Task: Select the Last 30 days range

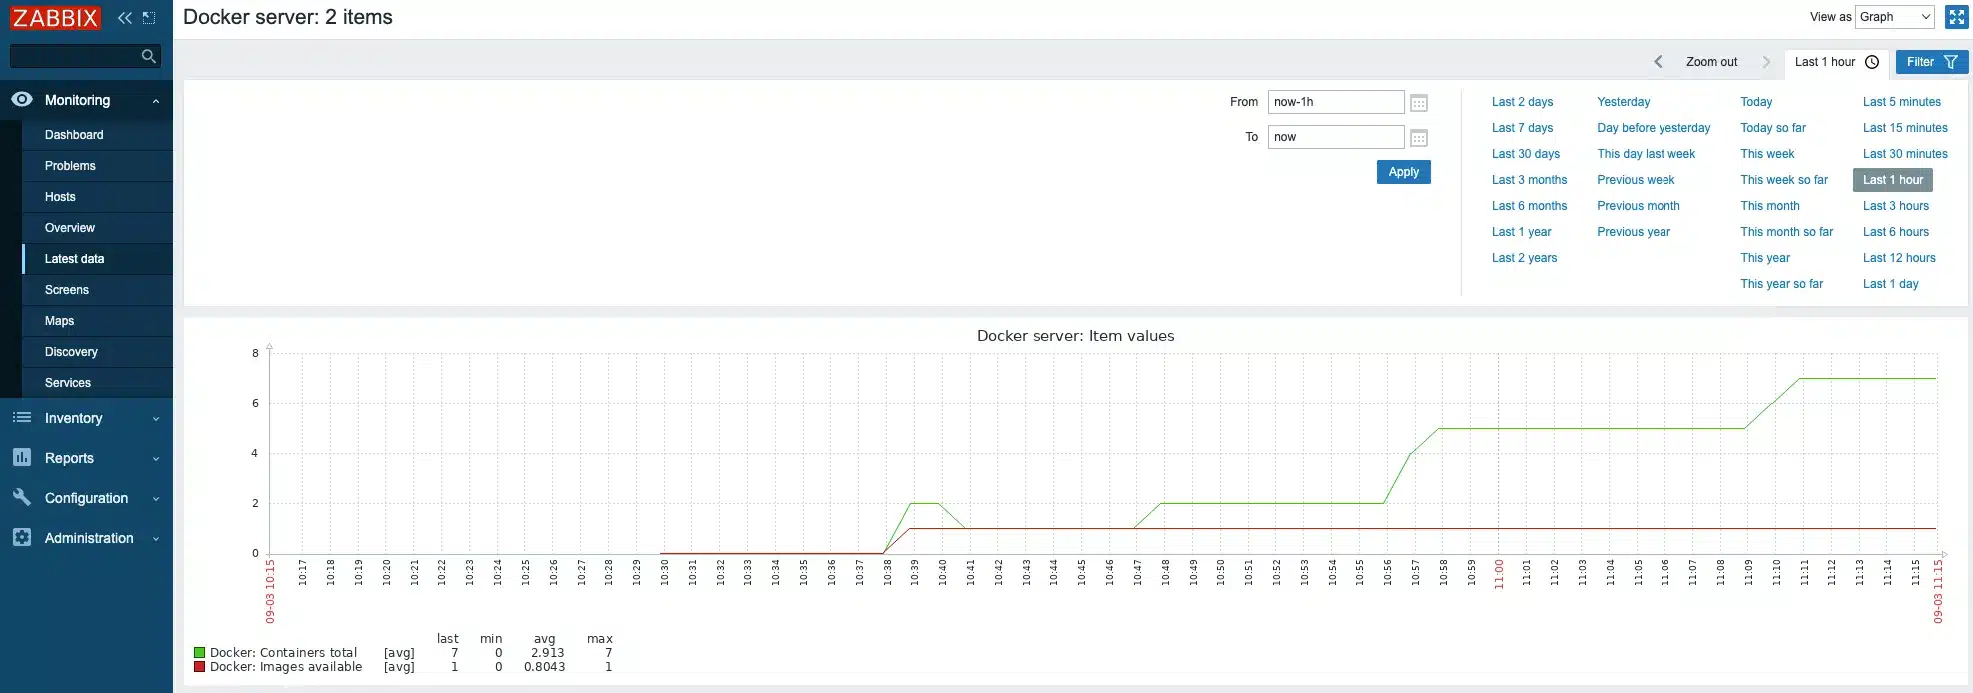Action: pos(1526,154)
